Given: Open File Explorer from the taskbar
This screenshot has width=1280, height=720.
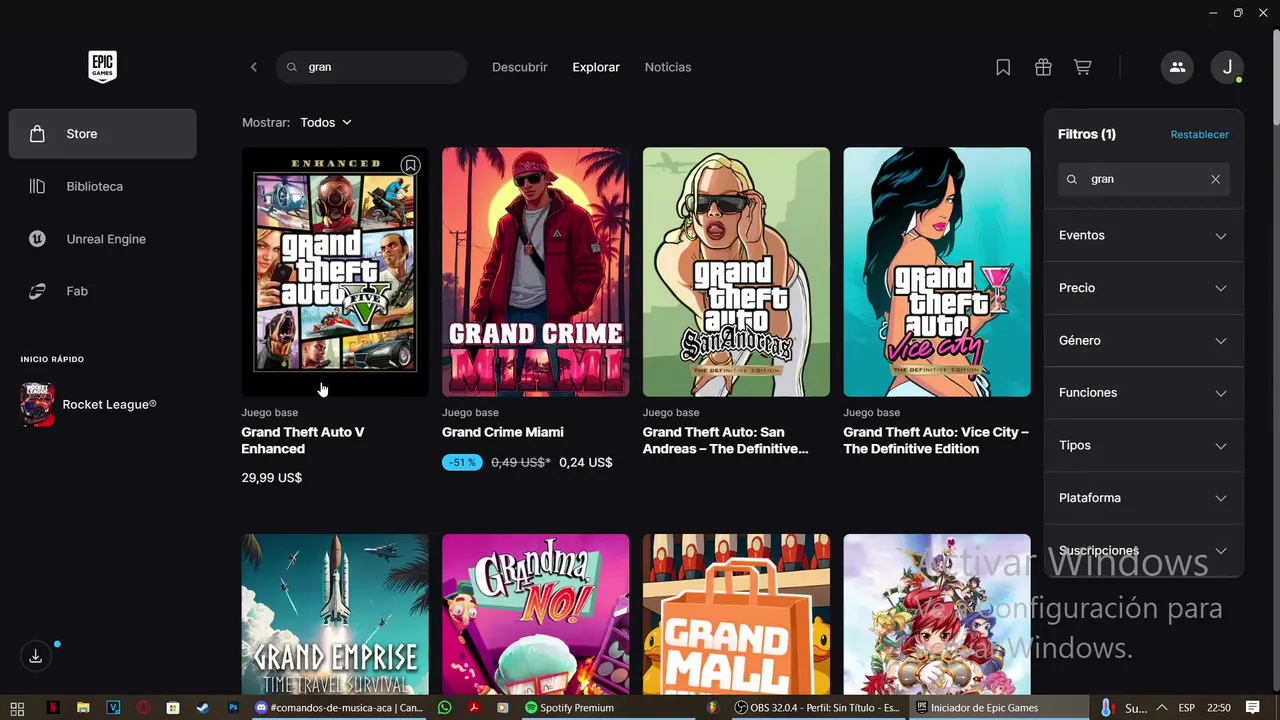Looking at the screenshot, I should [83, 708].
